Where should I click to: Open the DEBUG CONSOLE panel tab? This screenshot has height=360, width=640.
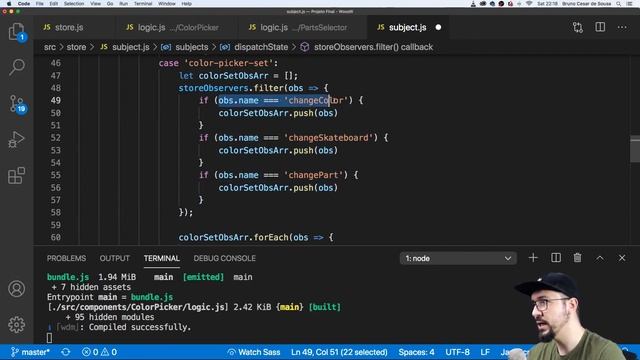[x=224, y=258]
